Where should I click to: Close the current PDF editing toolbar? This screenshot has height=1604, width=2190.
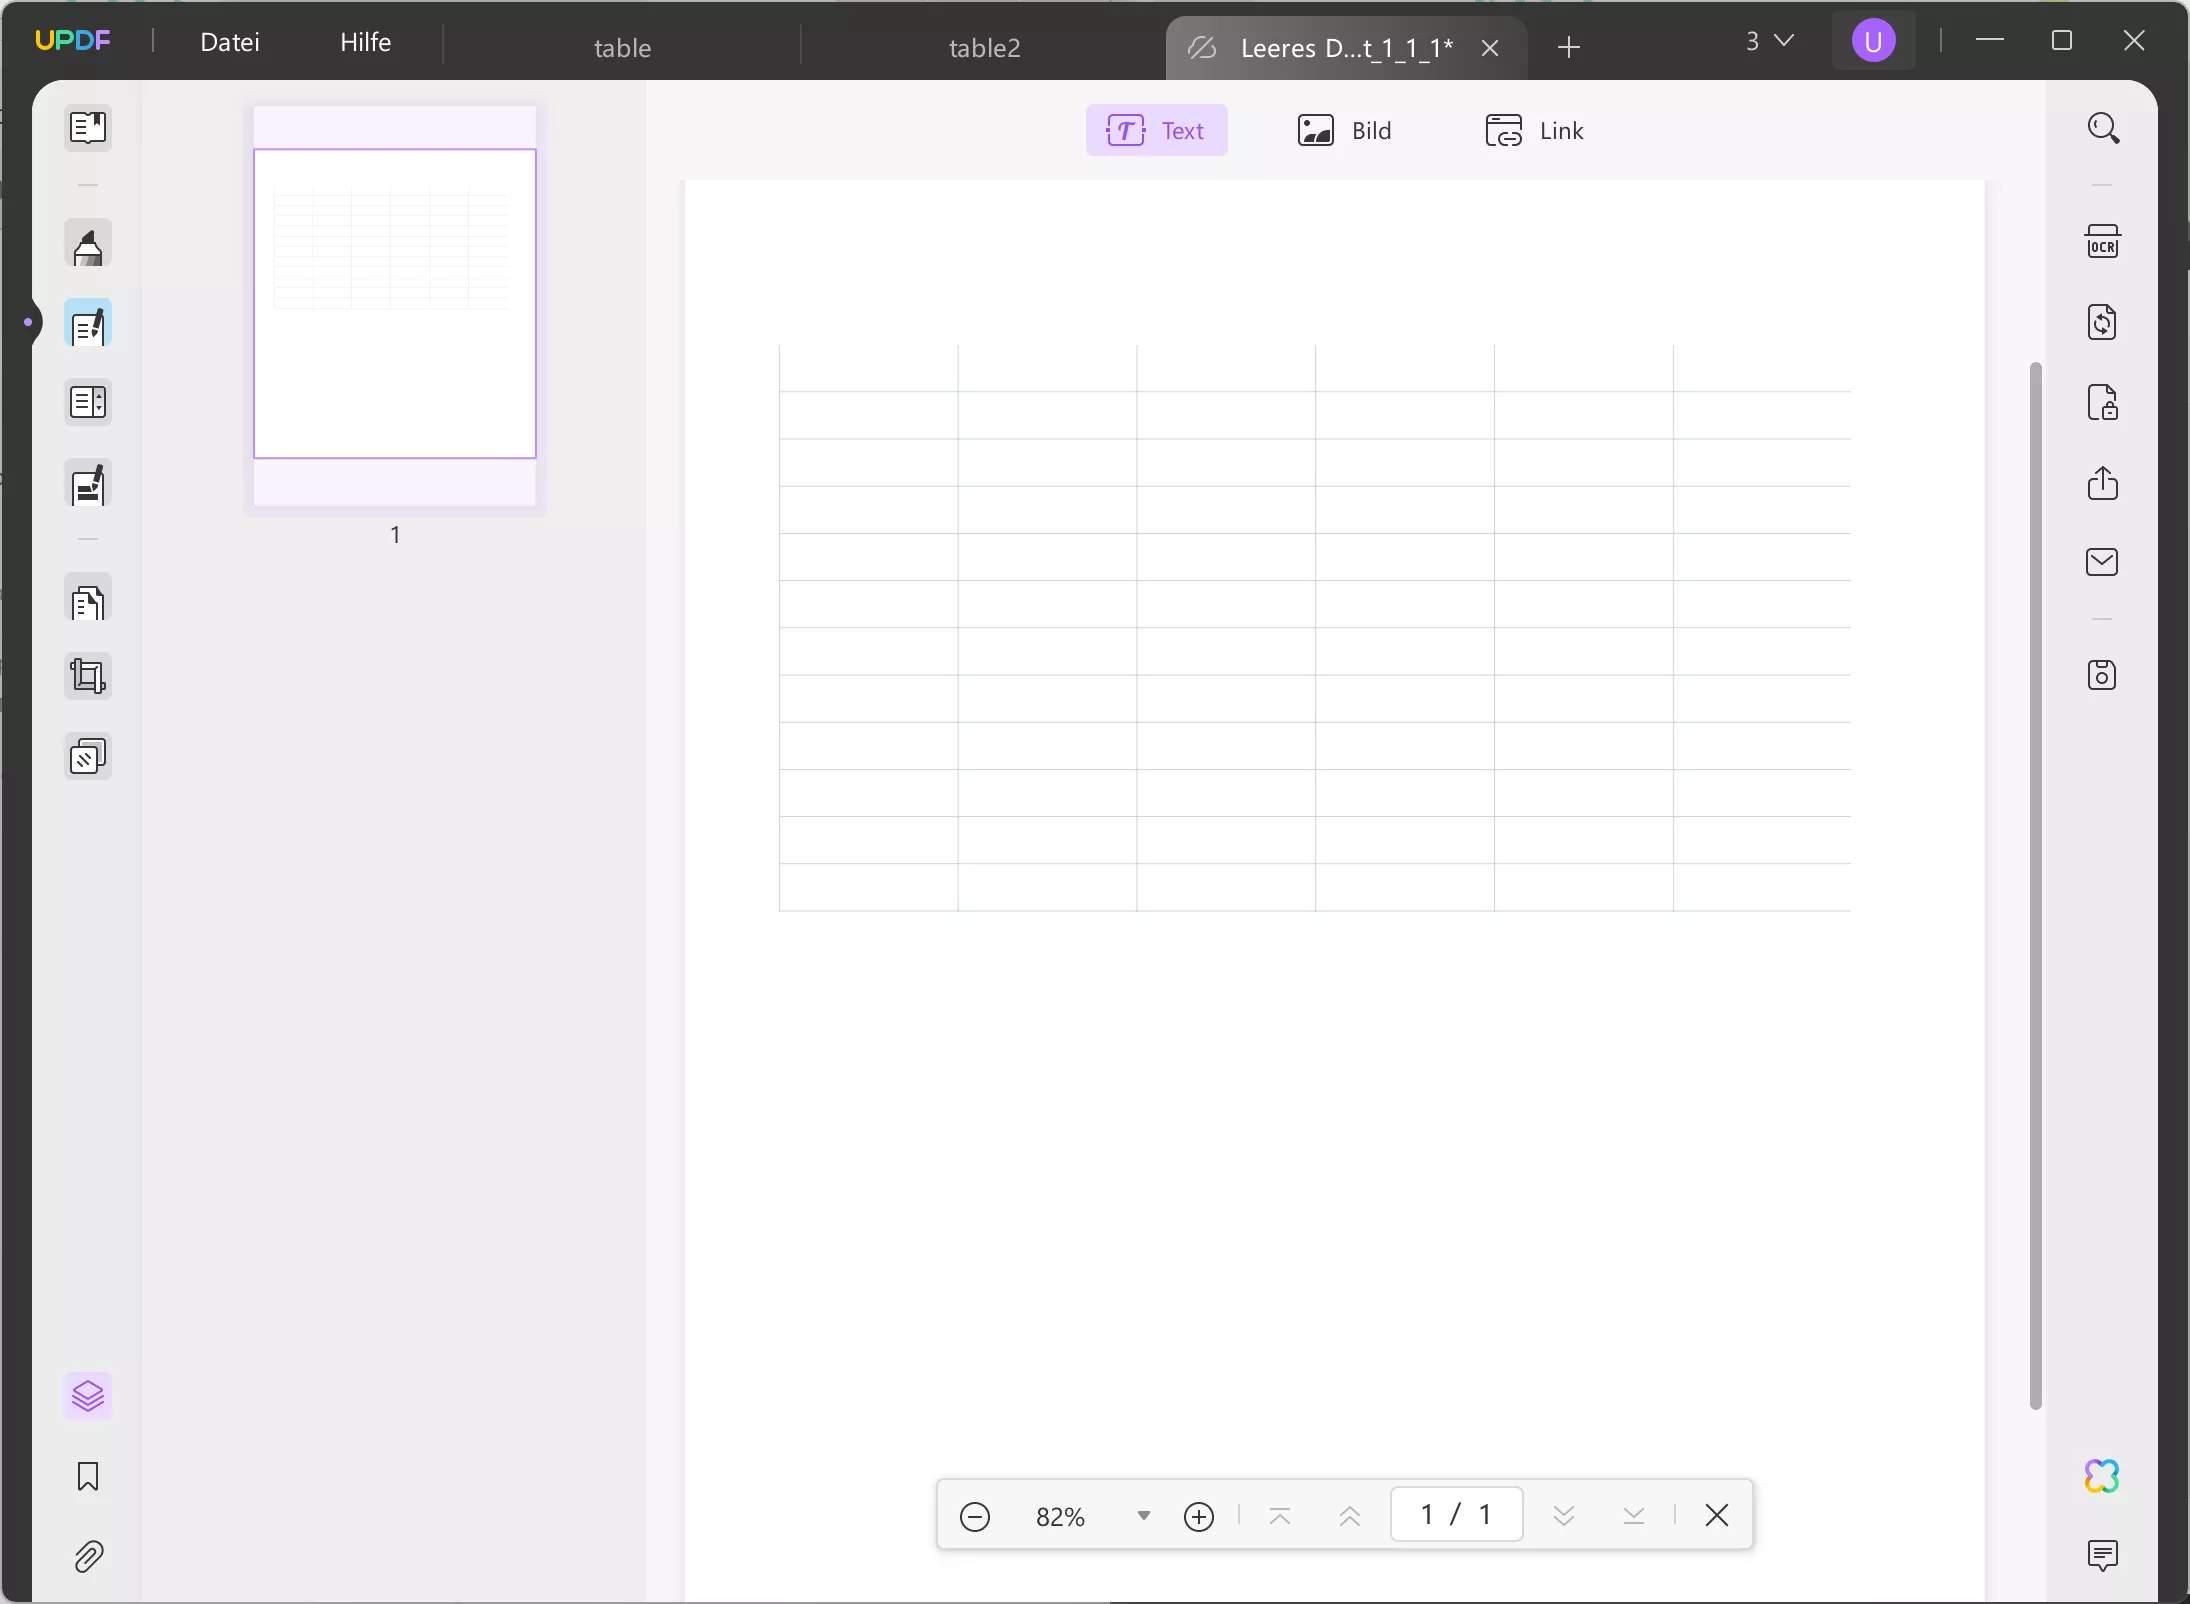[1717, 1516]
